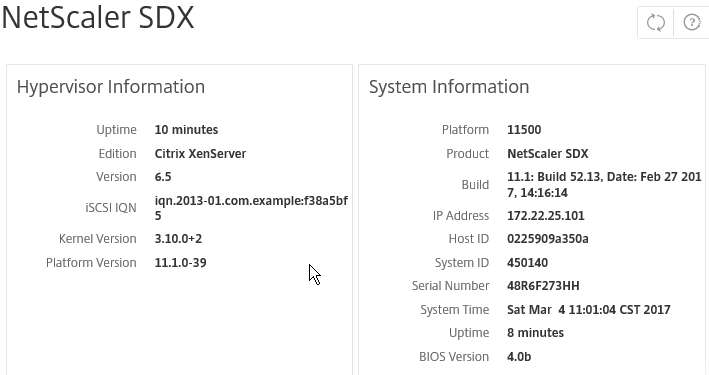Click the Platform value 11500
Viewport: 709px width, 375px height.
[524, 130]
